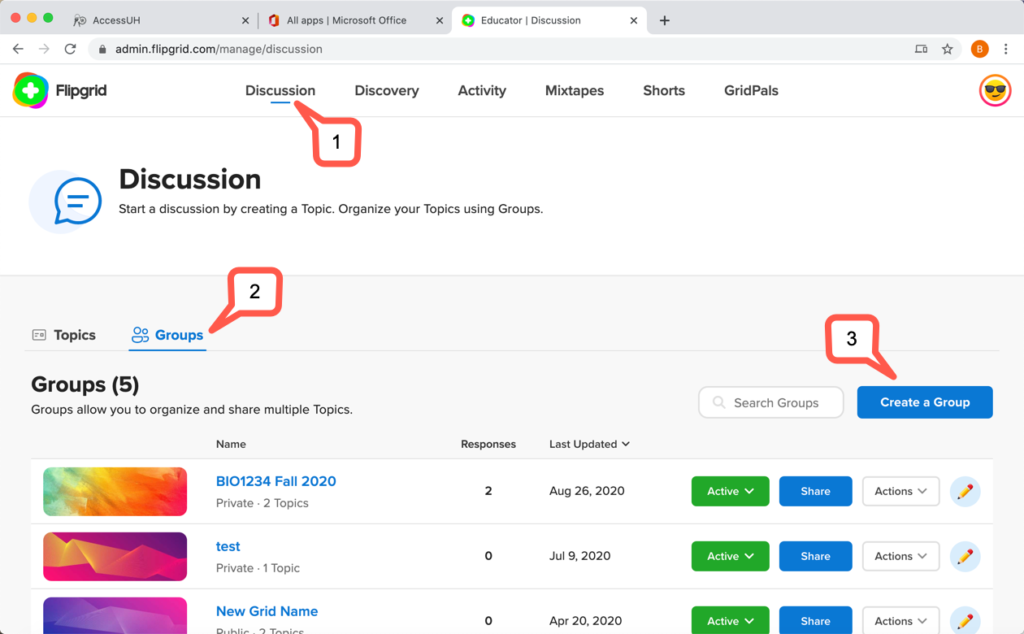Focus the Search Groups input field

[771, 402]
